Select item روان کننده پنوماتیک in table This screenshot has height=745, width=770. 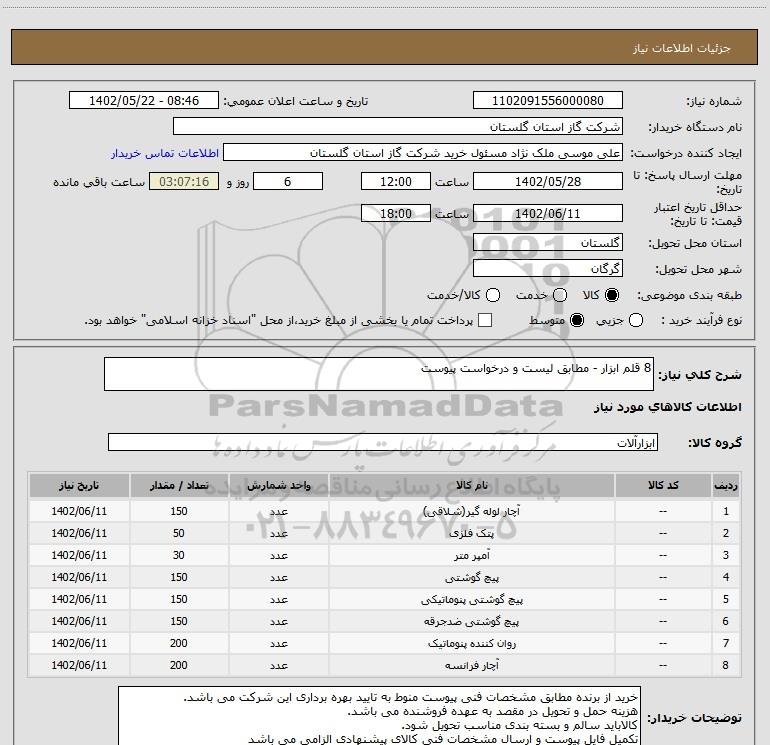471,643
